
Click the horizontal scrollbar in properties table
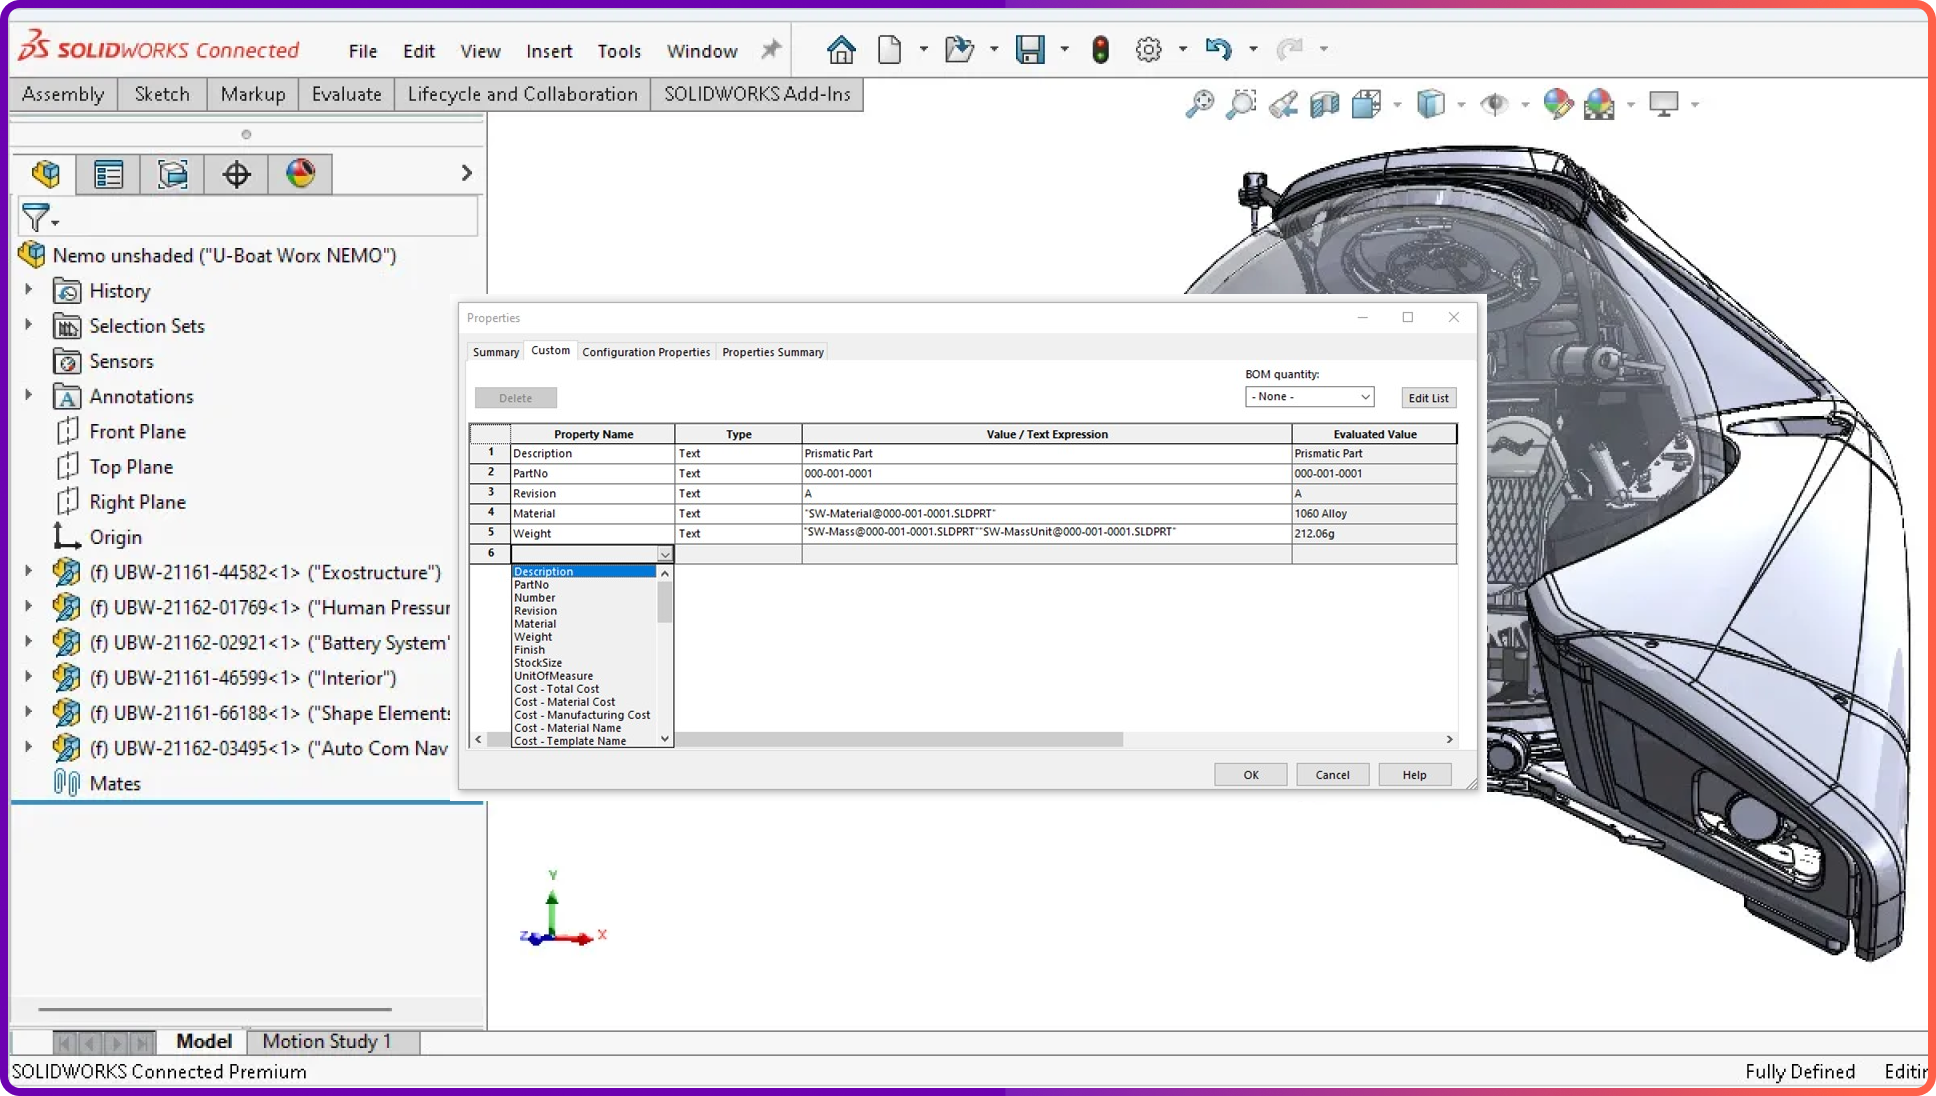(804, 739)
